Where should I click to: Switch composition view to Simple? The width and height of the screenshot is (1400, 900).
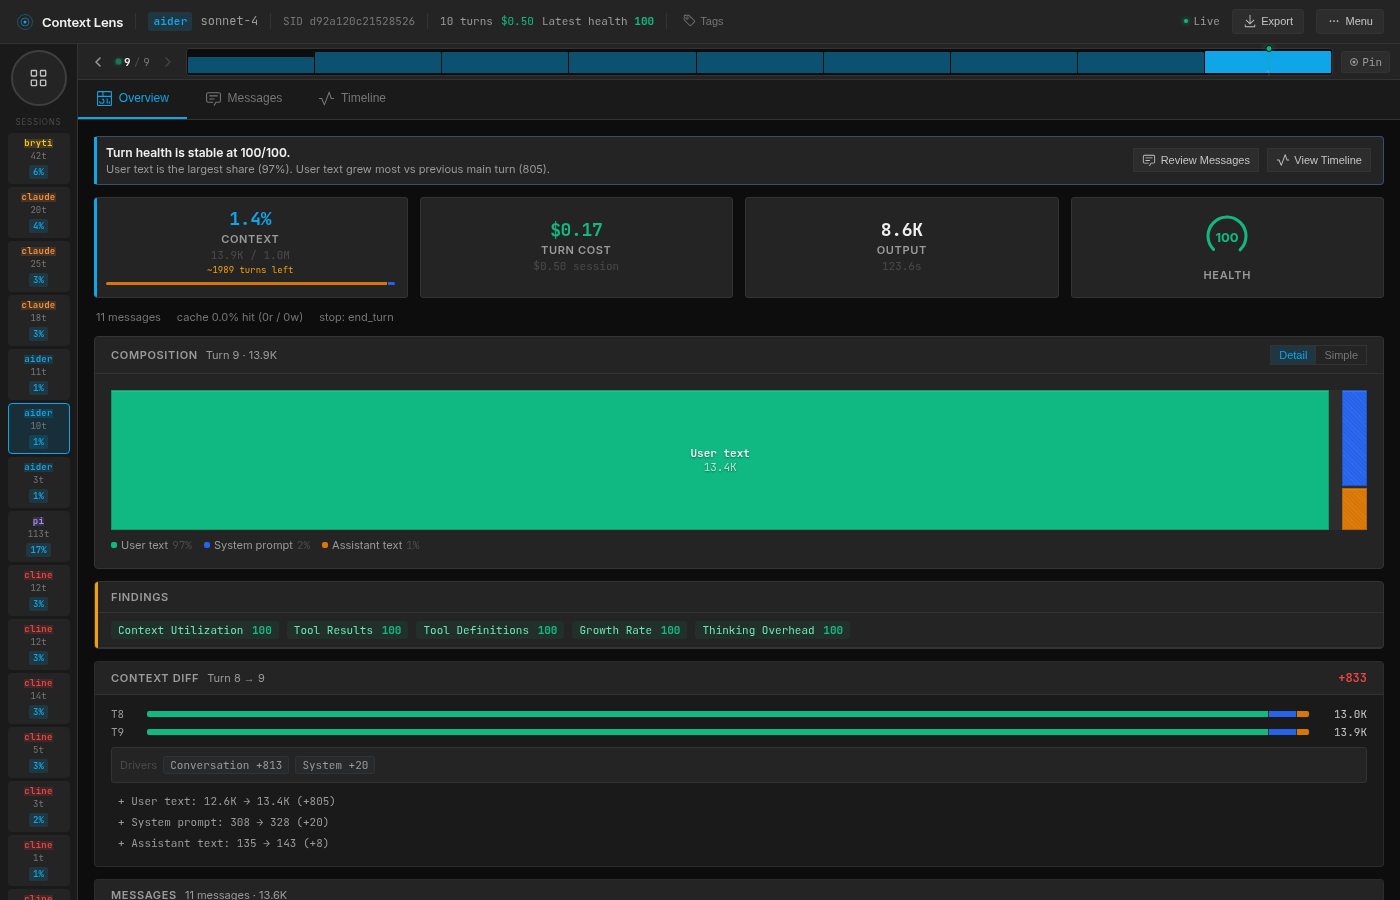point(1341,355)
